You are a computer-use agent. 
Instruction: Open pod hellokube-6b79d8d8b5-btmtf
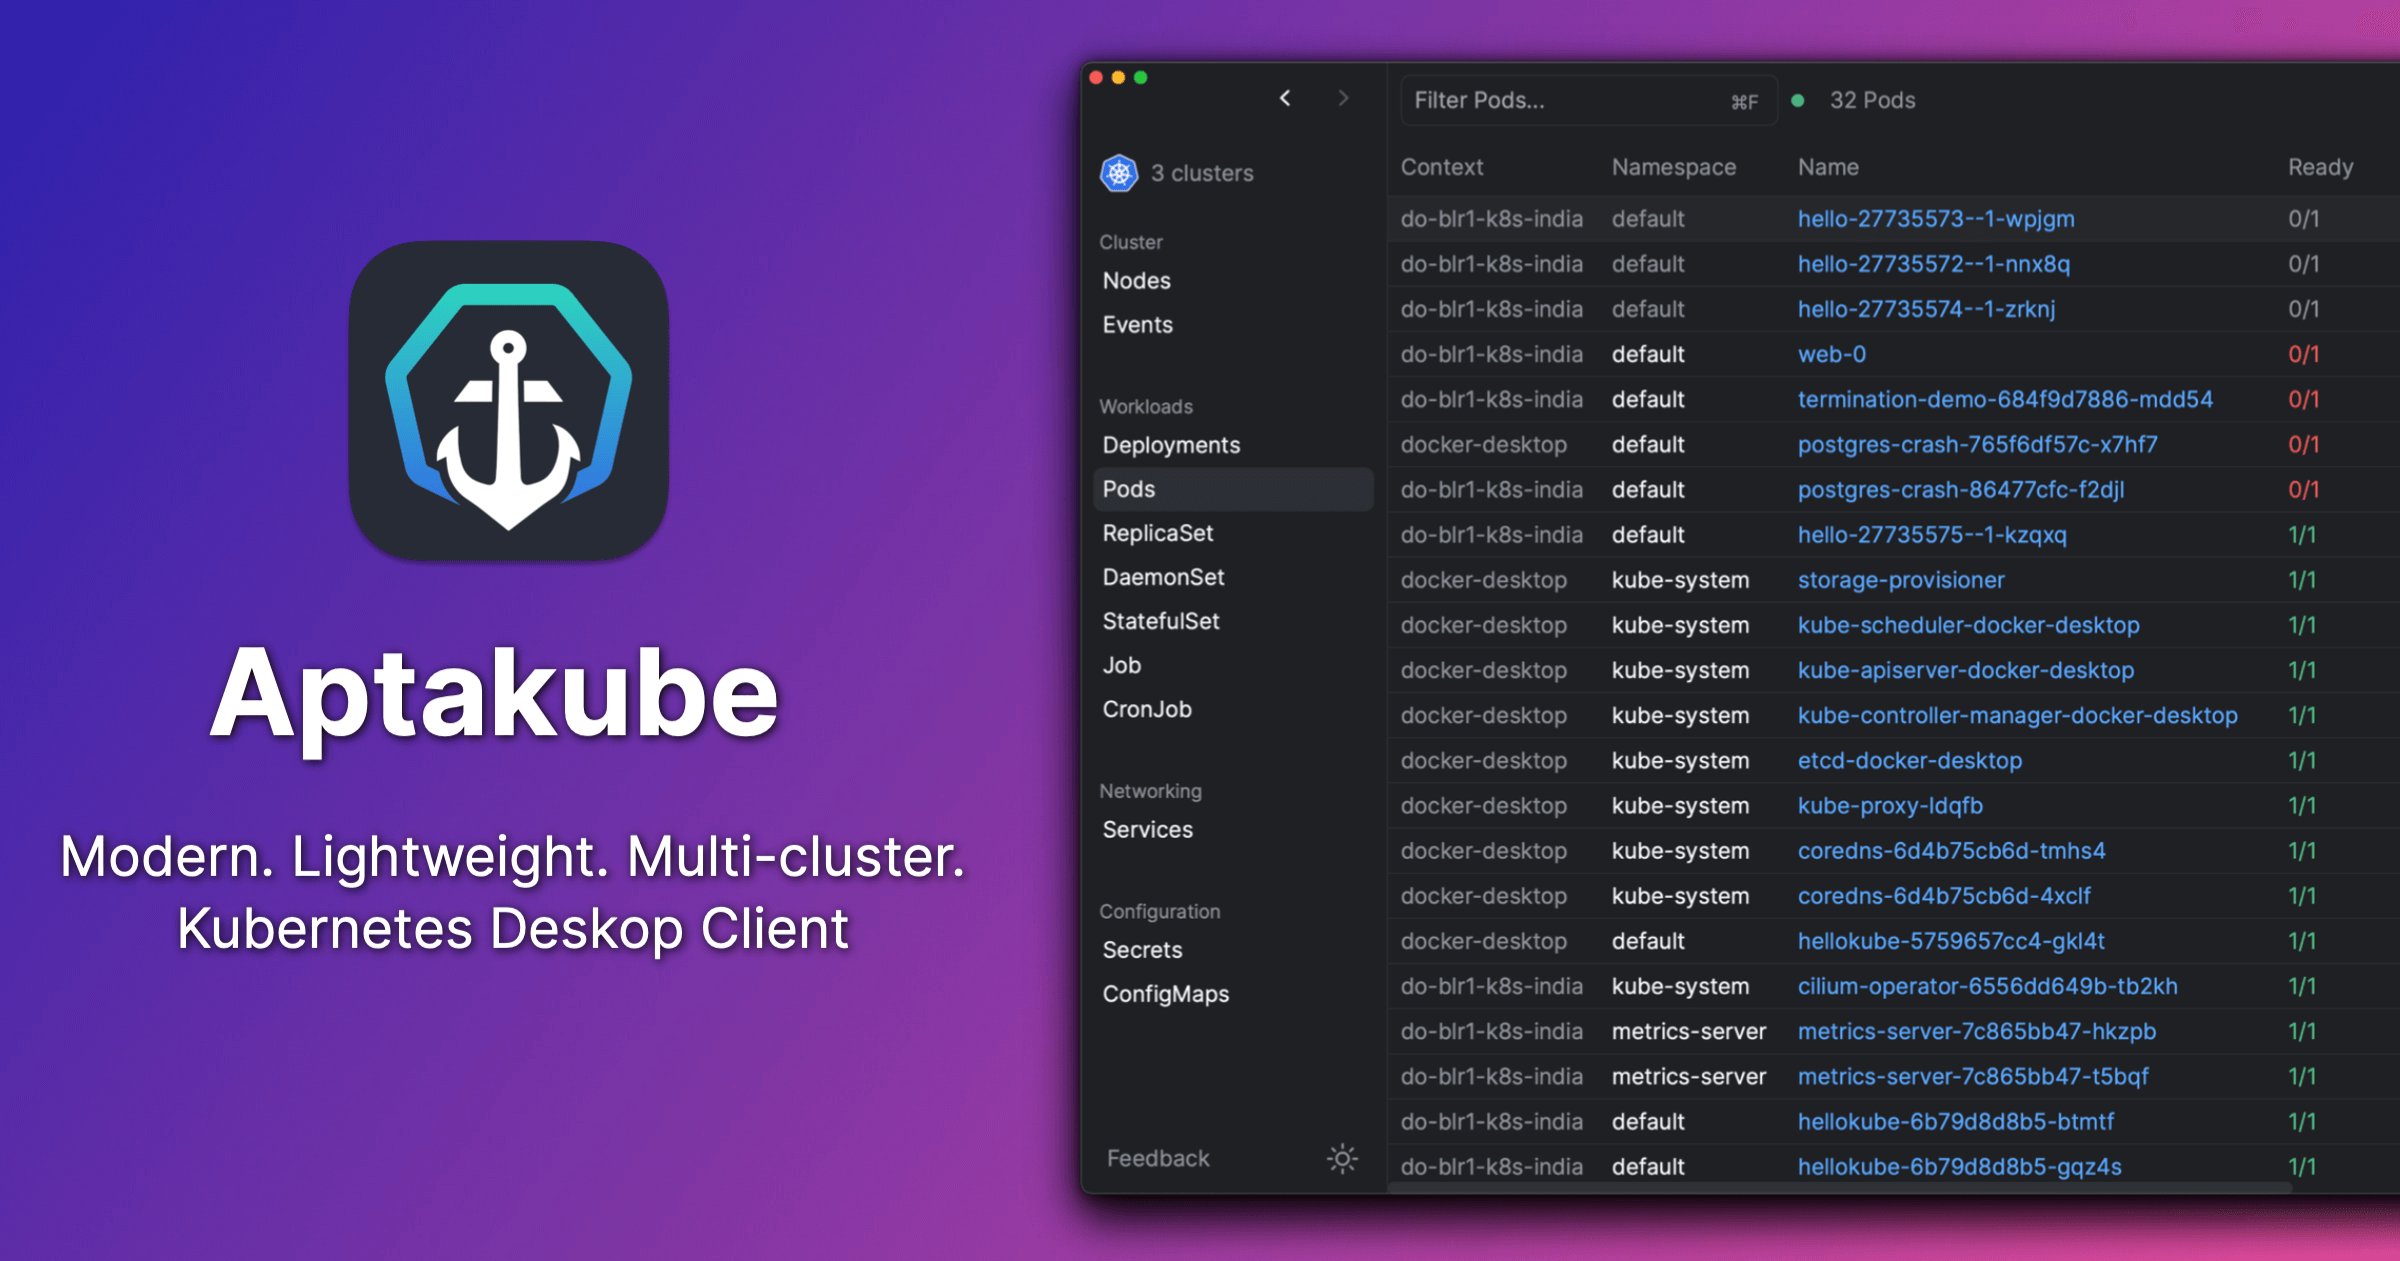coord(1956,1122)
